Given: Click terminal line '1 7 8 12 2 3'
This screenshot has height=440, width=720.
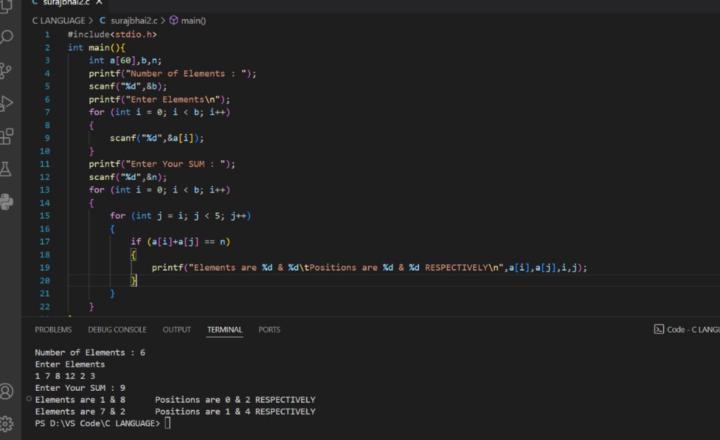Looking at the screenshot, I should tap(65, 376).
